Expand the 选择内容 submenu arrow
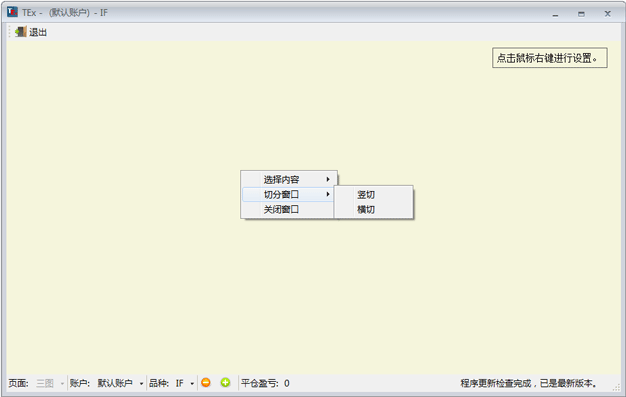Image resolution: width=626 pixels, height=397 pixels. tap(328, 179)
